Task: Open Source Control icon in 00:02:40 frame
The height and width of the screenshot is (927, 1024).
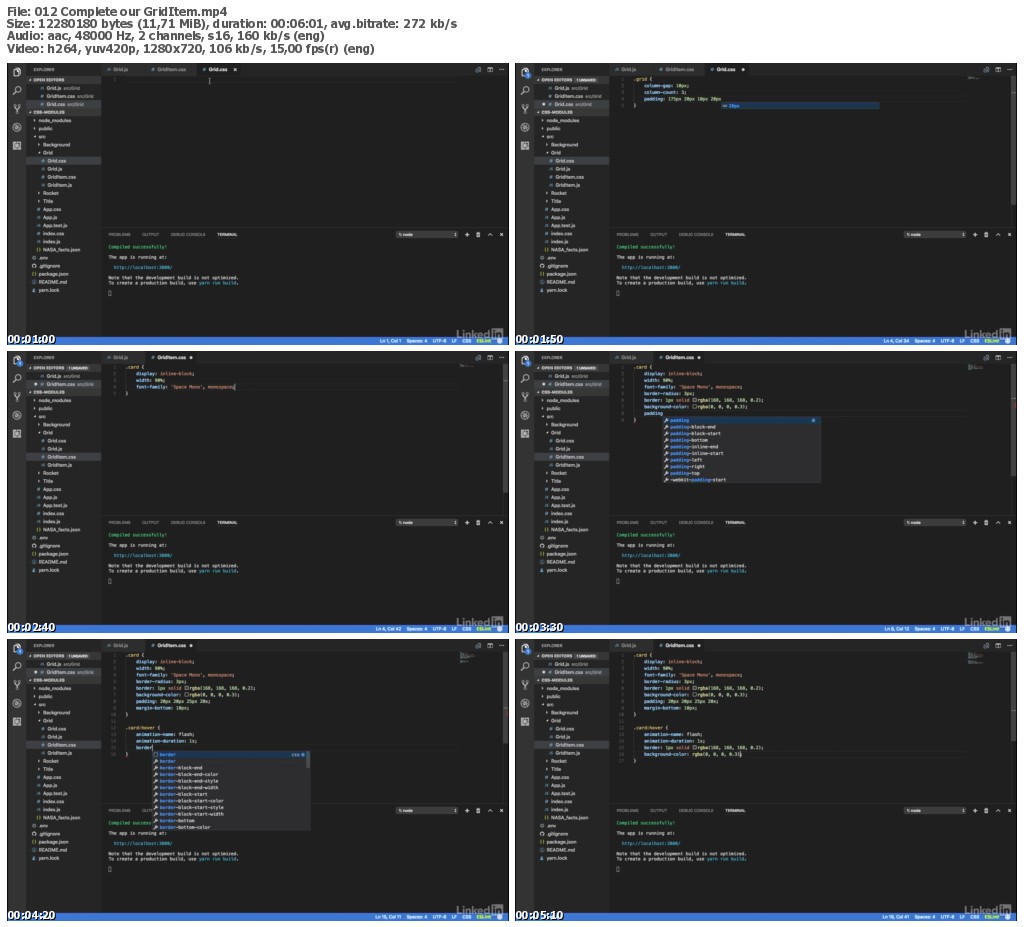Action: point(17,397)
